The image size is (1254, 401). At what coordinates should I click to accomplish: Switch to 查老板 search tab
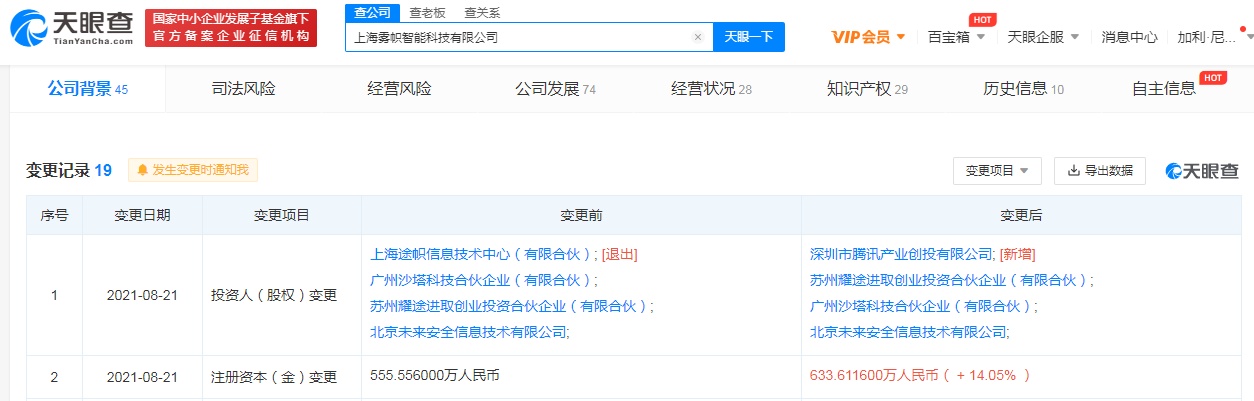pyautogui.click(x=427, y=12)
